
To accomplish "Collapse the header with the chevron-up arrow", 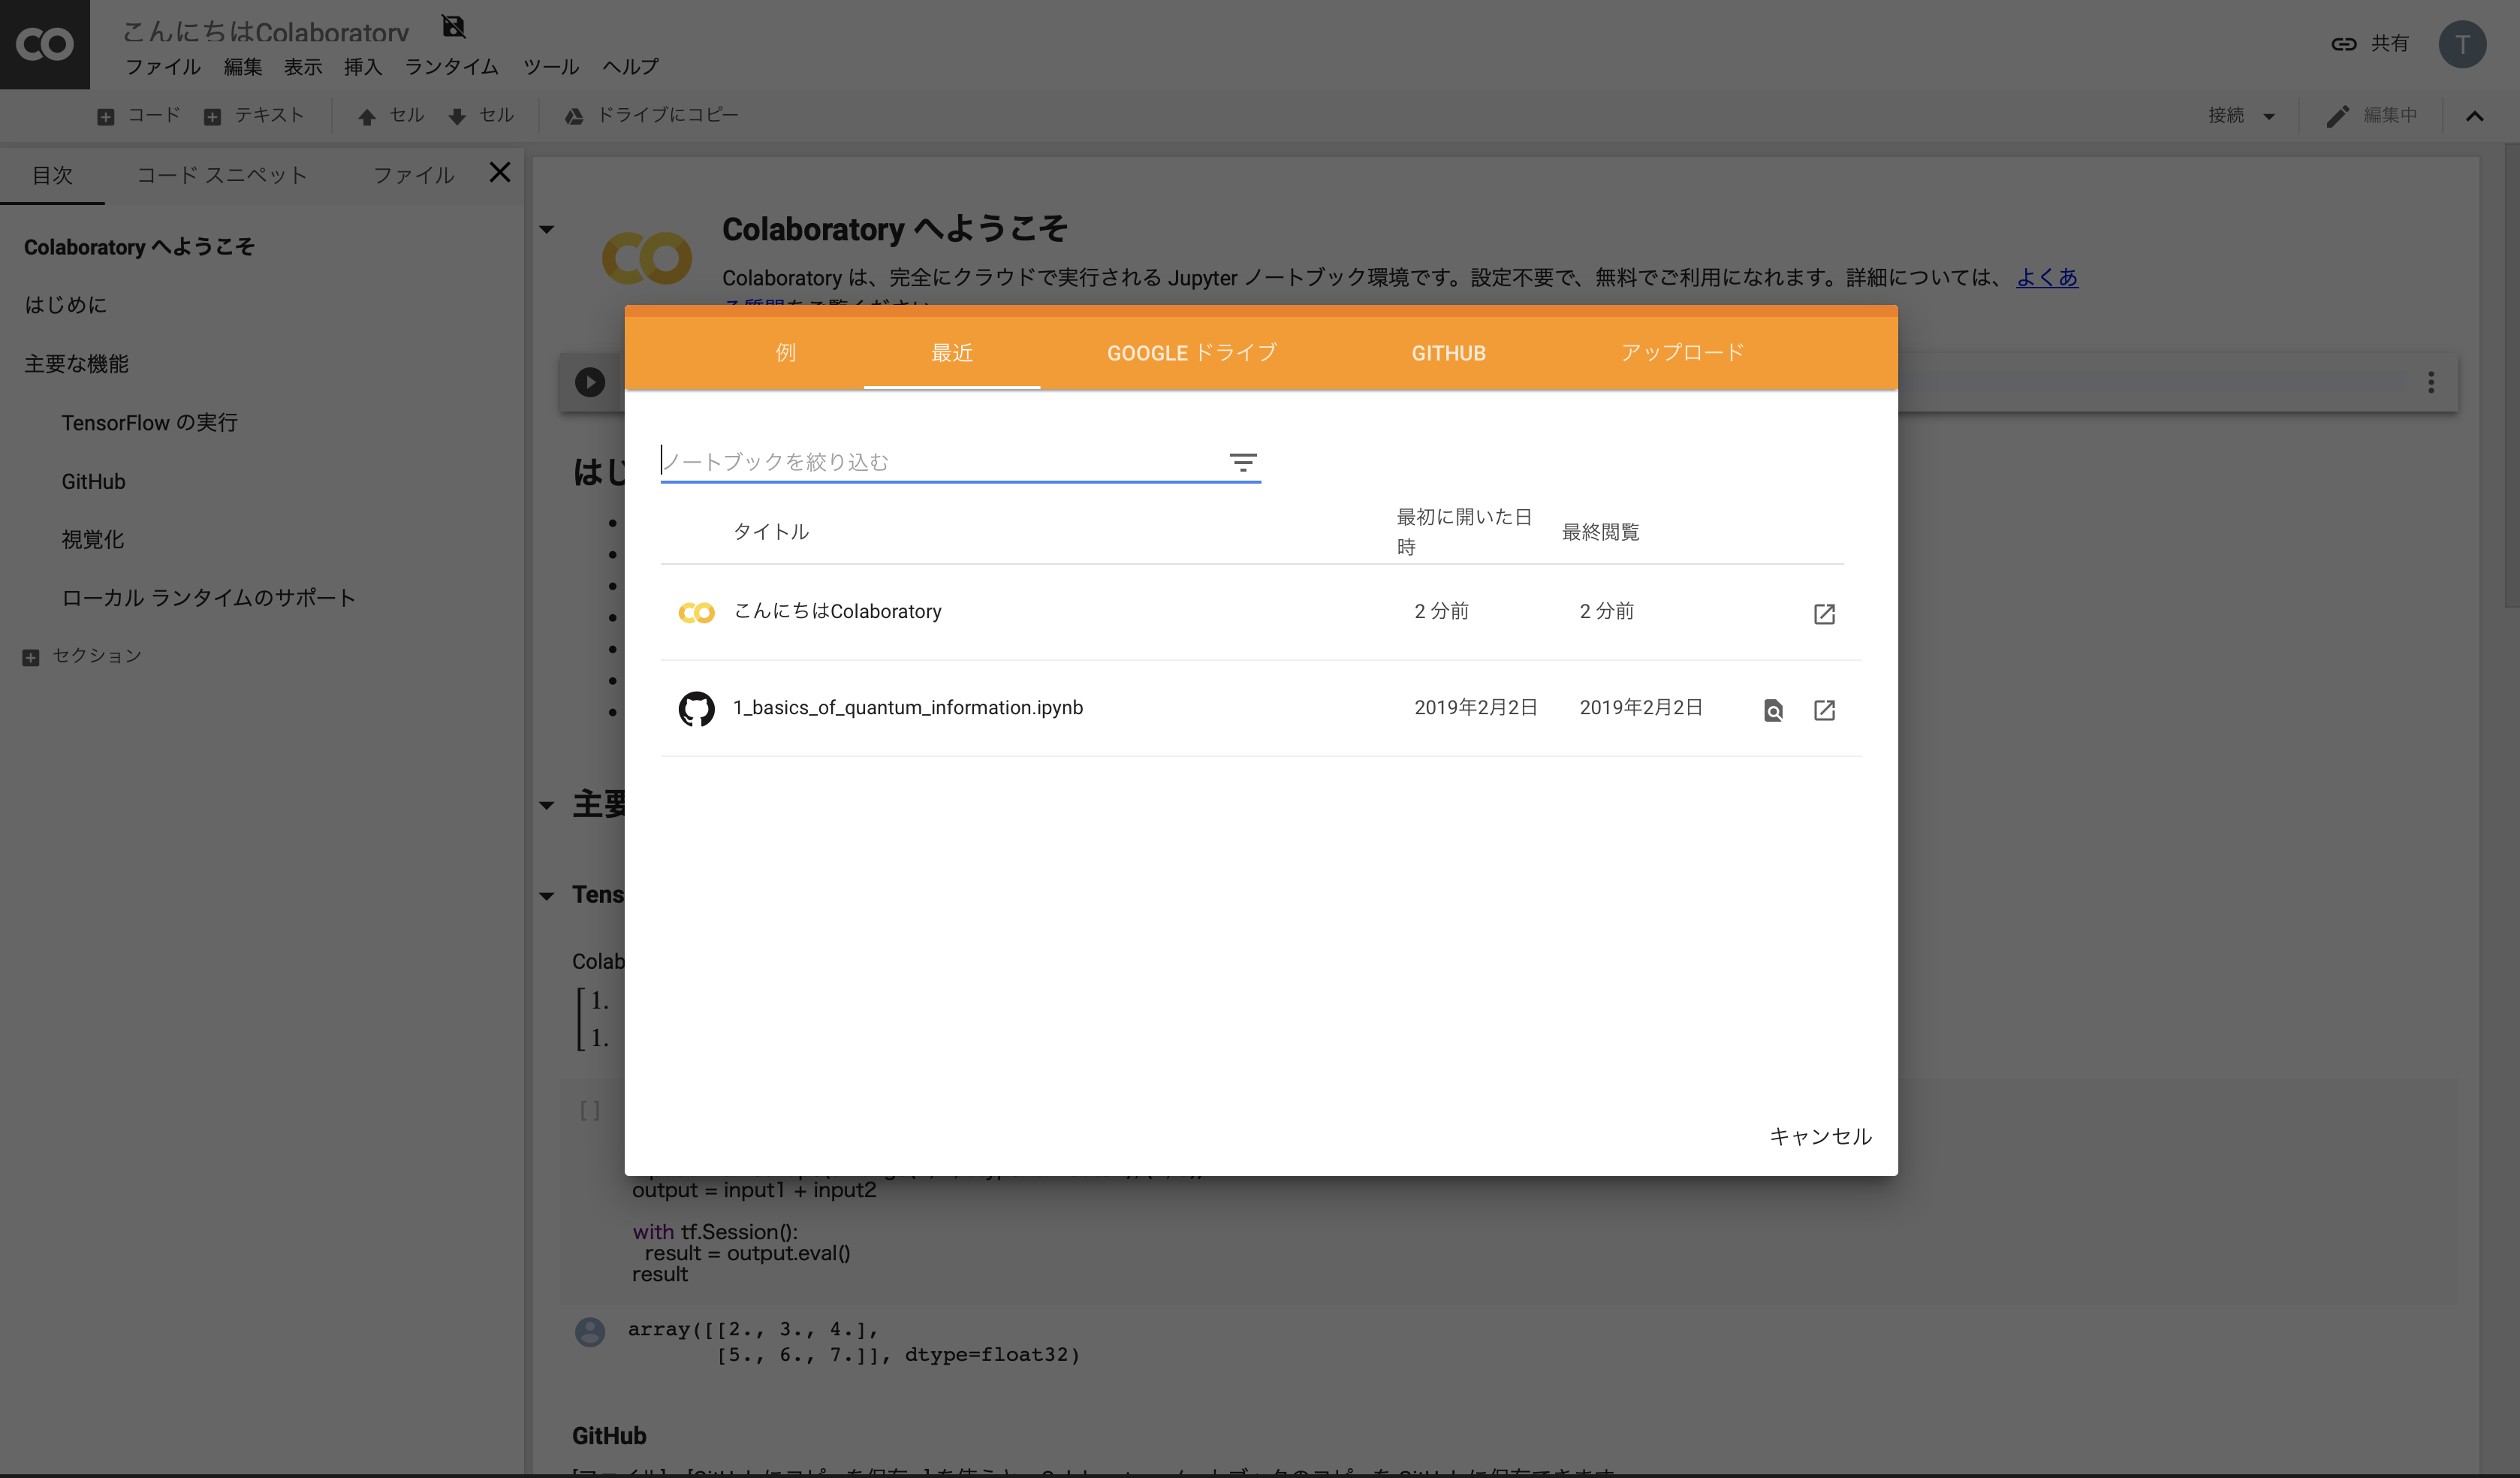I will pyautogui.click(x=2475, y=116).
